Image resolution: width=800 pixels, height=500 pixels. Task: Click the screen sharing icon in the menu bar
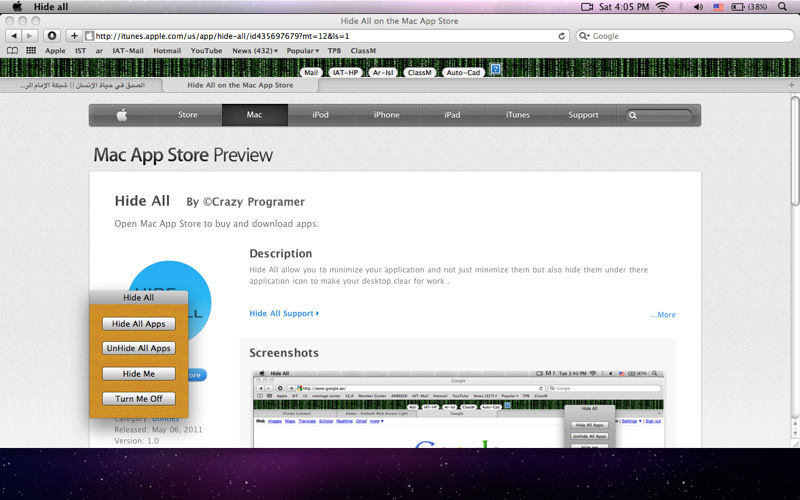click(x=587, y=7)
